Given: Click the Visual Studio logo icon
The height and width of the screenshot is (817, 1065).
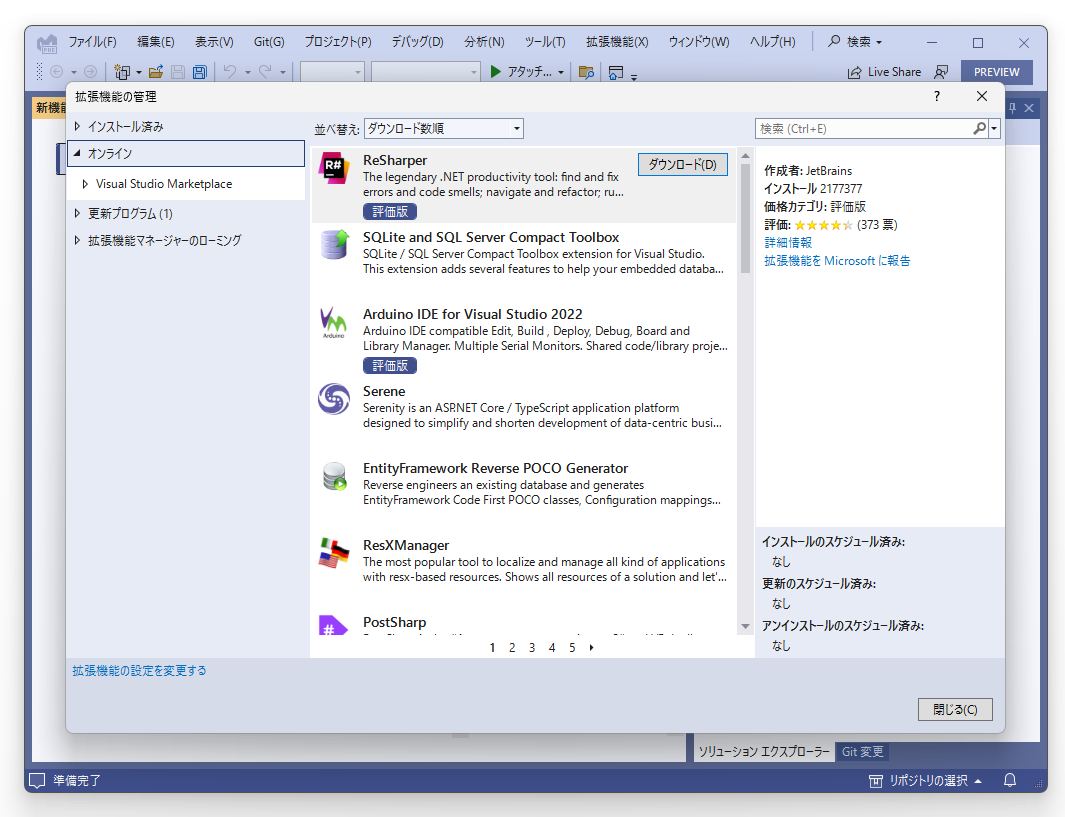Looking at the screenshot, I should (x=47, y=44).
